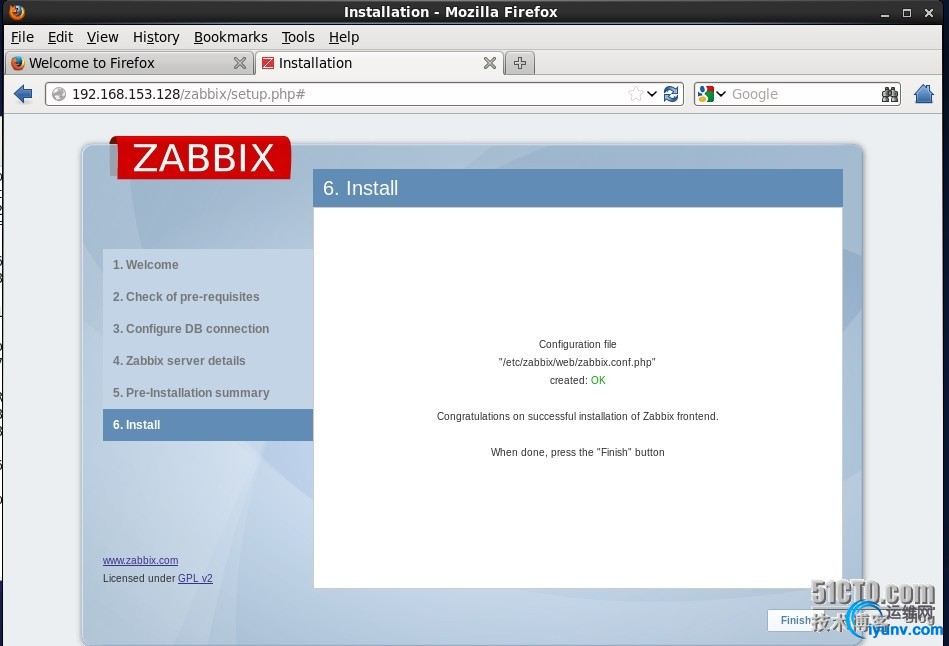Click the Congratulations message text
The height and width of the screenshot is (646, 949).
(x=577, y=416)
